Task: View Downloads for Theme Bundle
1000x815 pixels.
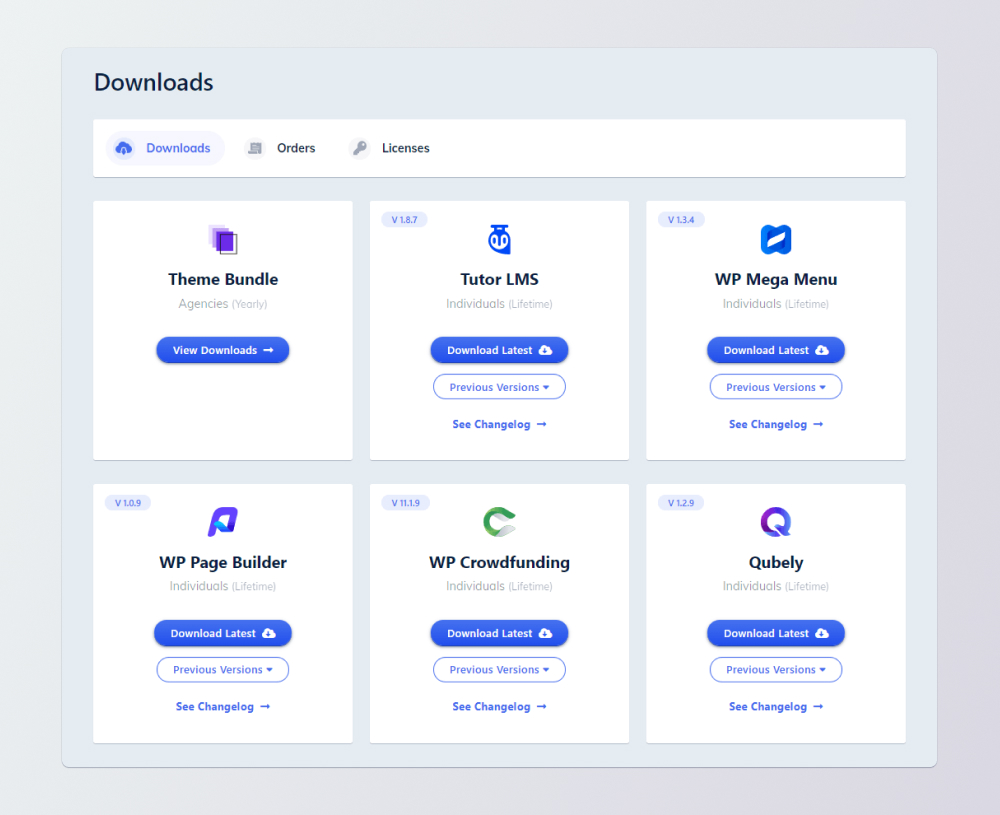Action: (223, 350)
